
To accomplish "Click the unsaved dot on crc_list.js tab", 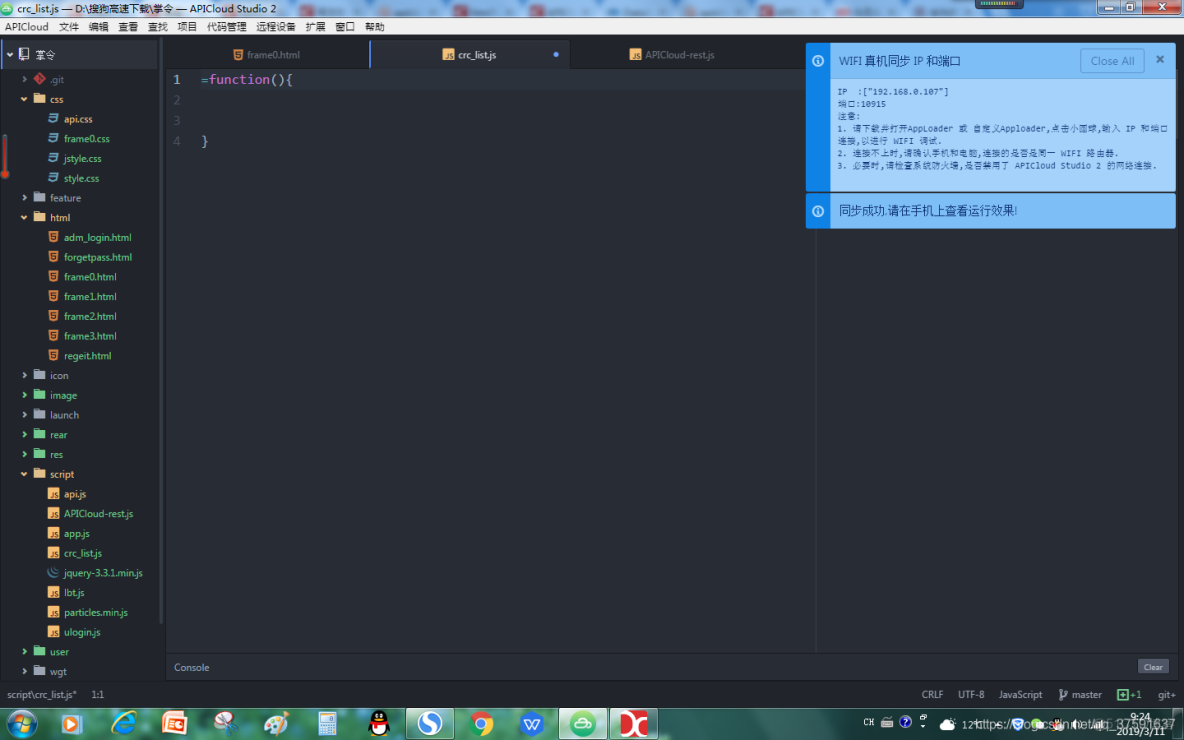I will pos(556,54).
